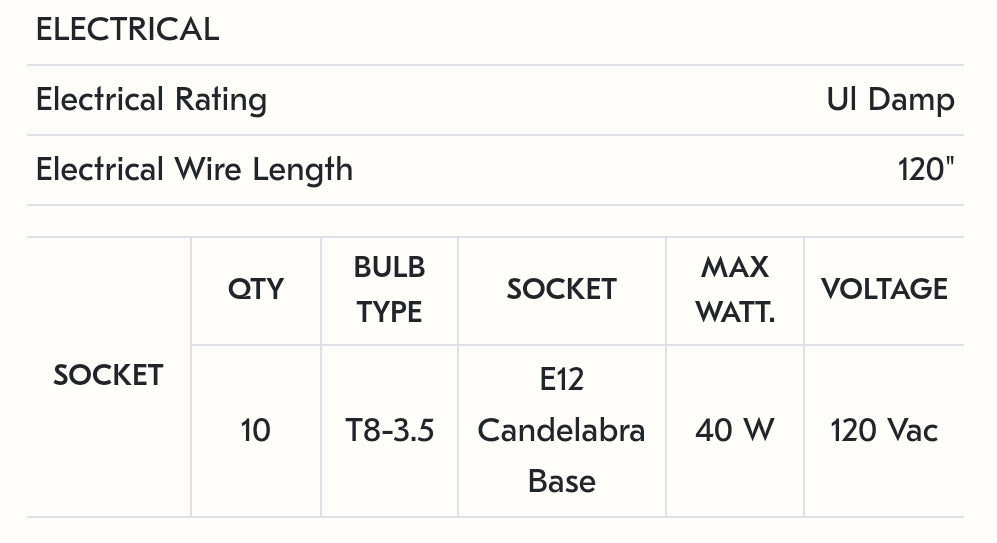Select the quantity value 10
Screen dimensions: 997x543
pyautogui.click(x=256, y=431)
